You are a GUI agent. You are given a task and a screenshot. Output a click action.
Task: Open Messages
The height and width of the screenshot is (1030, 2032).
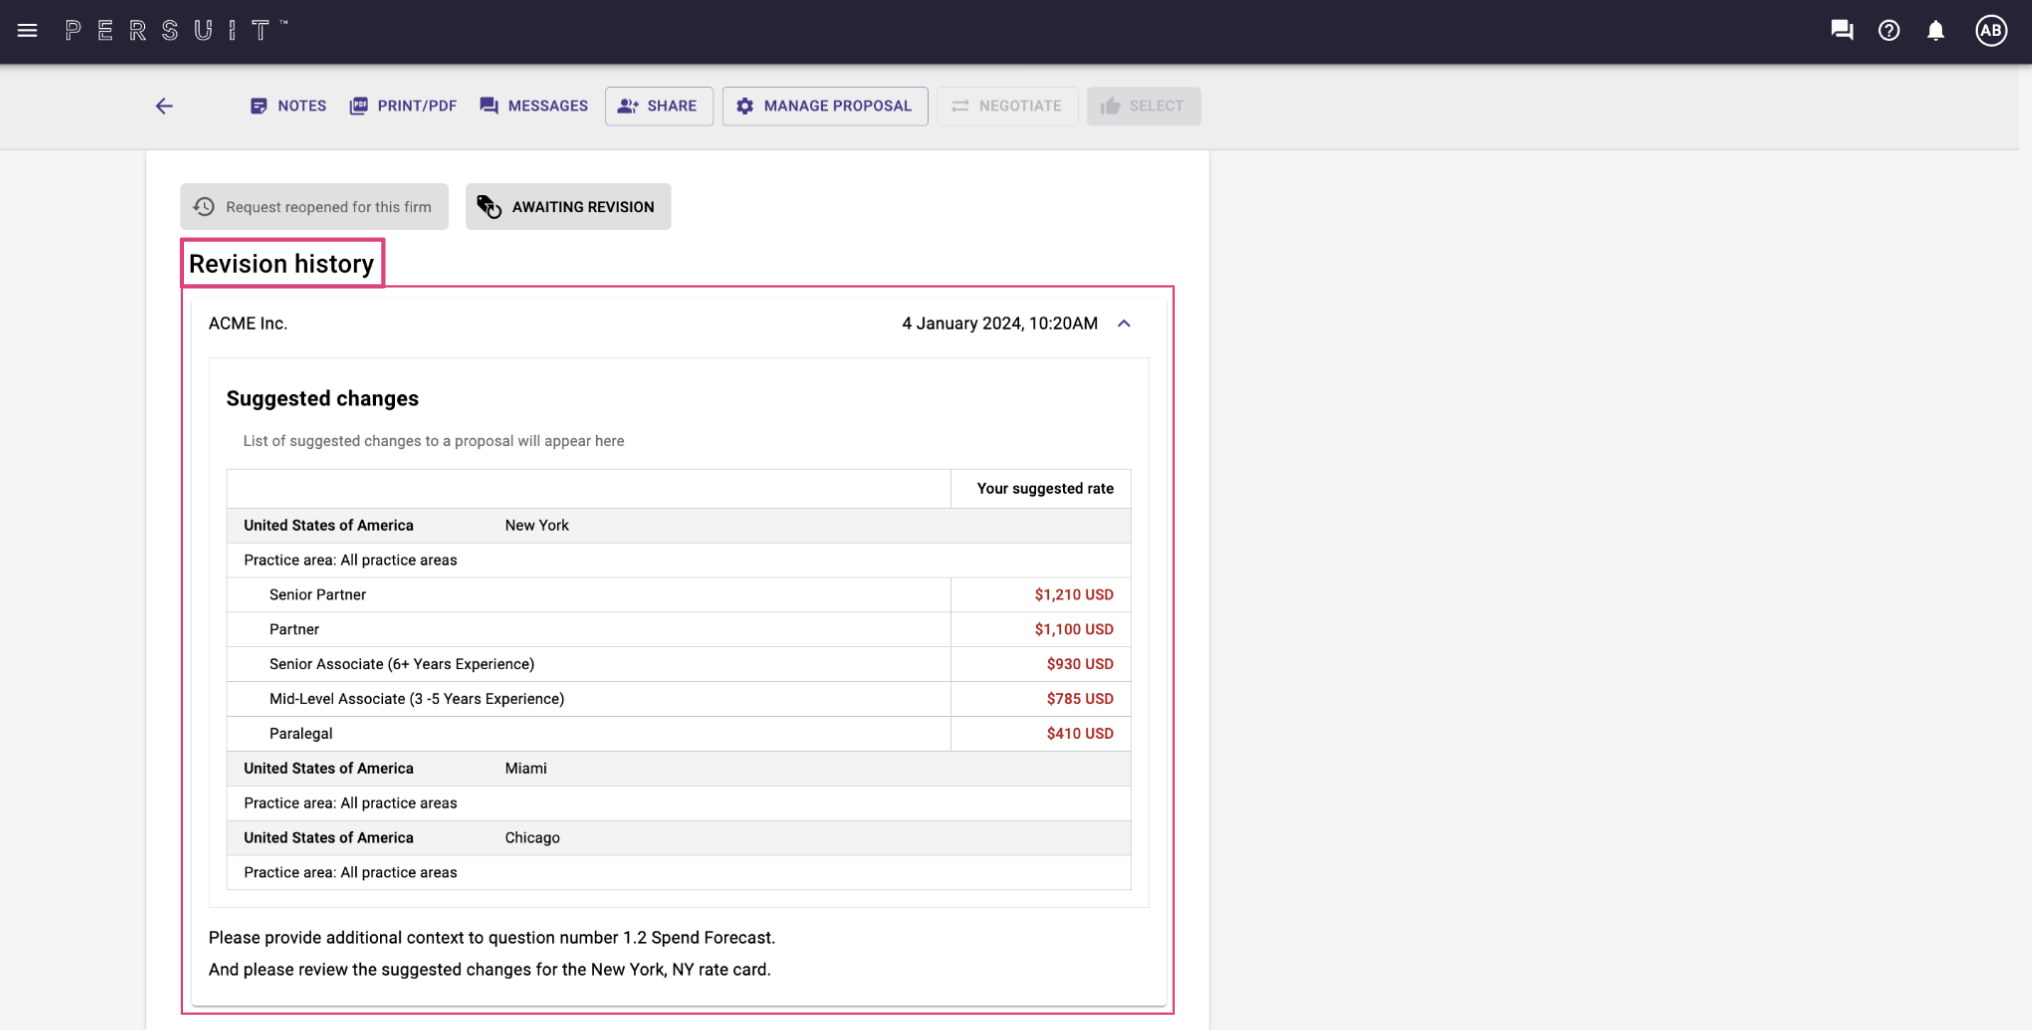533,106
